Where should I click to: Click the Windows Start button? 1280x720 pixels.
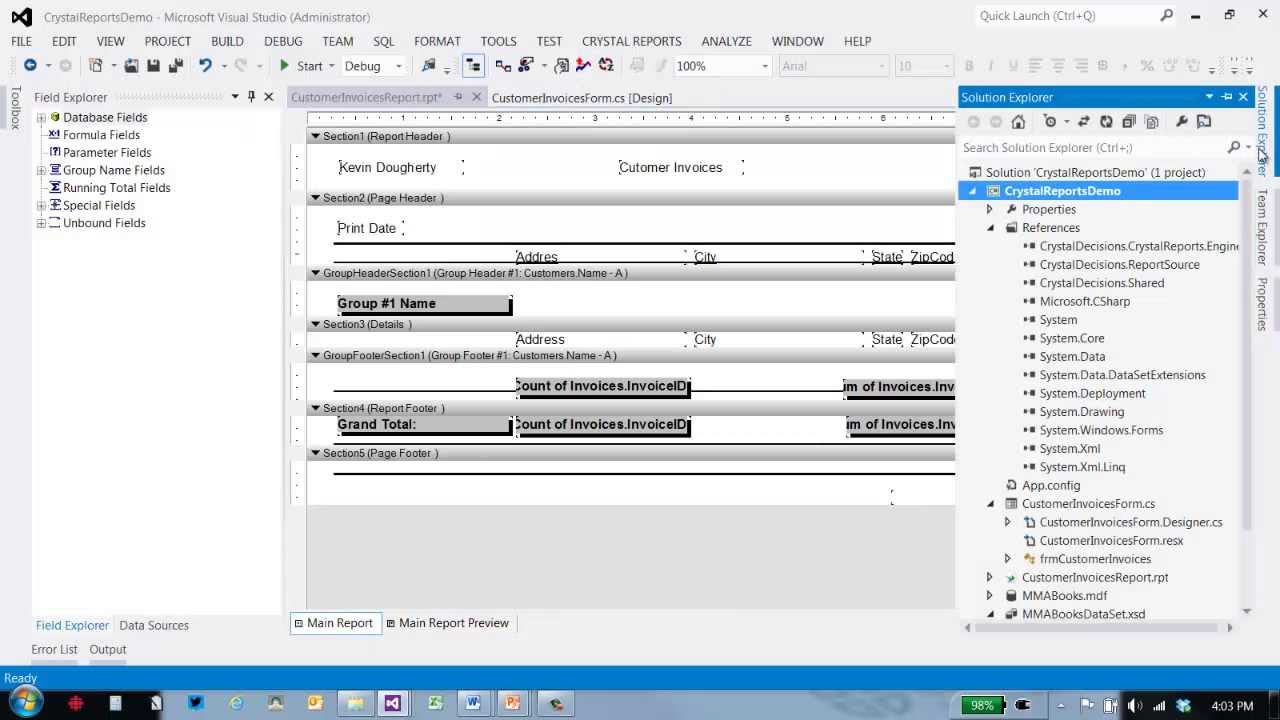click(x=24, y=703)
